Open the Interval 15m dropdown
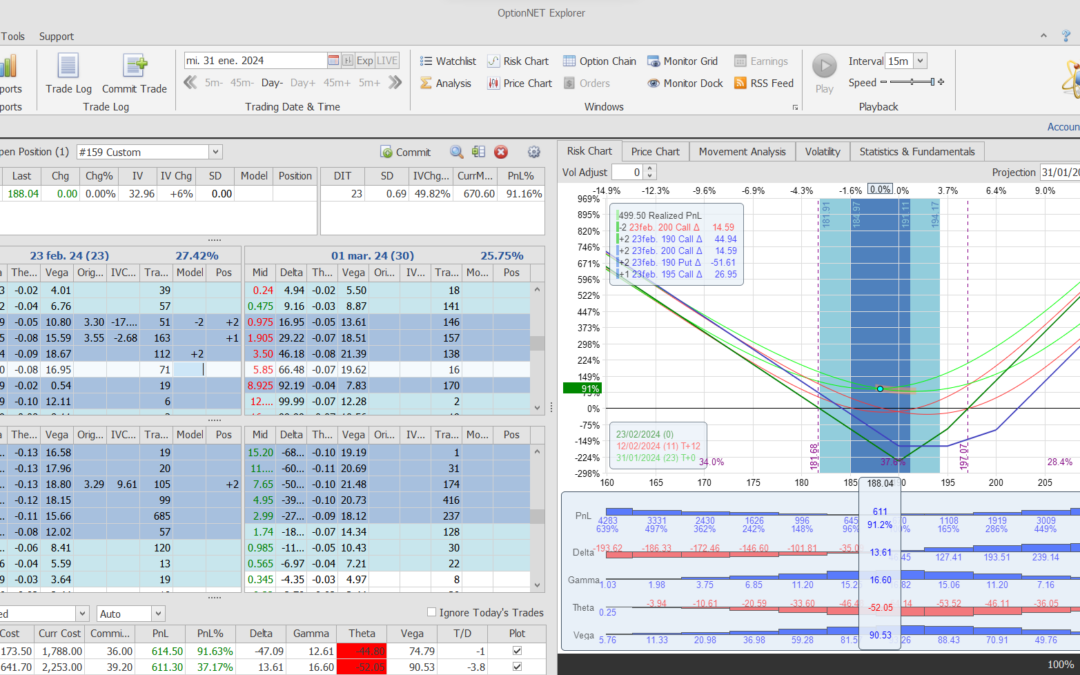 coord(919,61)
